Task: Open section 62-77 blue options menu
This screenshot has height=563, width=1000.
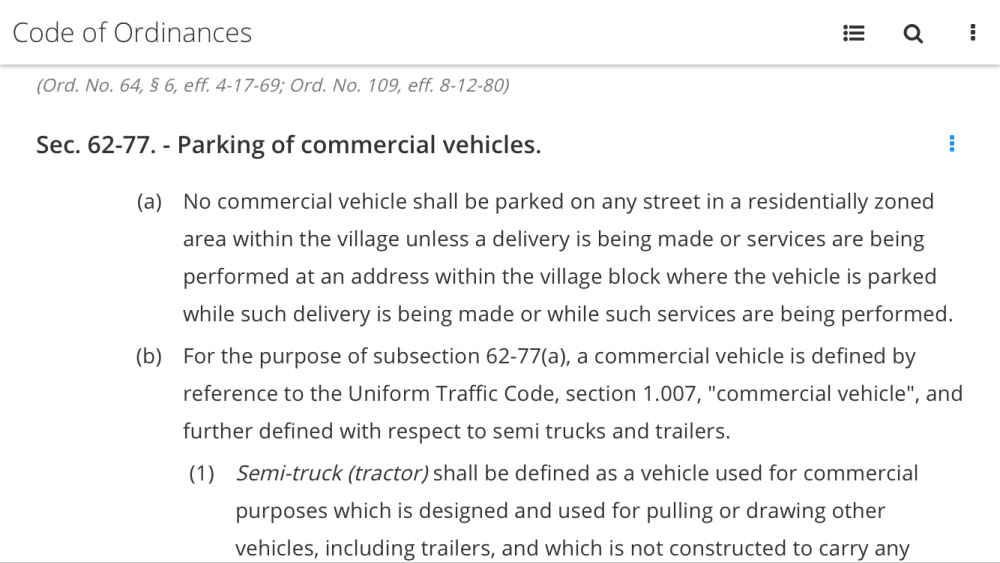Action: pos(952,143)
